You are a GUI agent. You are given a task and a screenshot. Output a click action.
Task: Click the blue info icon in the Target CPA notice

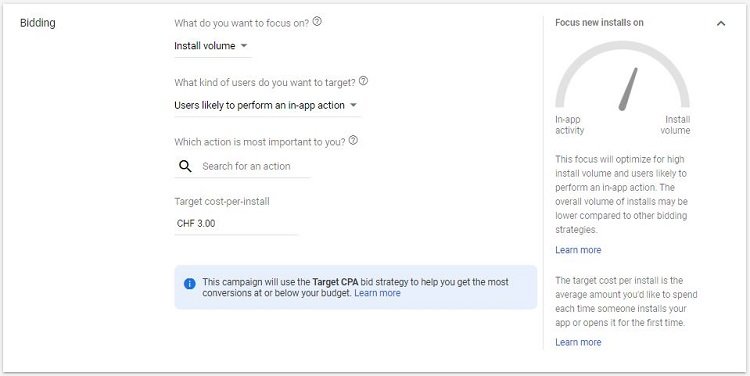189,284
